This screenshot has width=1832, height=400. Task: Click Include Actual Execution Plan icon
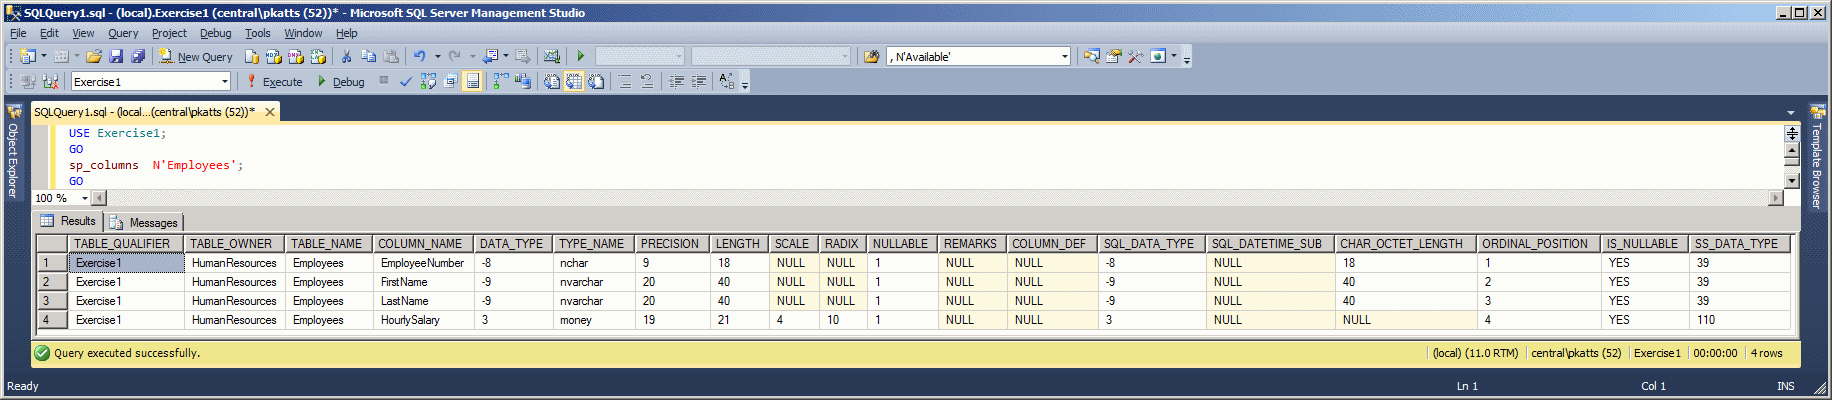coord(501,81)
